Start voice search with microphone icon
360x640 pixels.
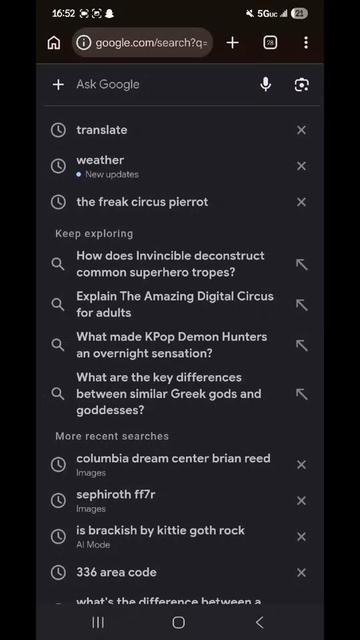pos(266,84)
